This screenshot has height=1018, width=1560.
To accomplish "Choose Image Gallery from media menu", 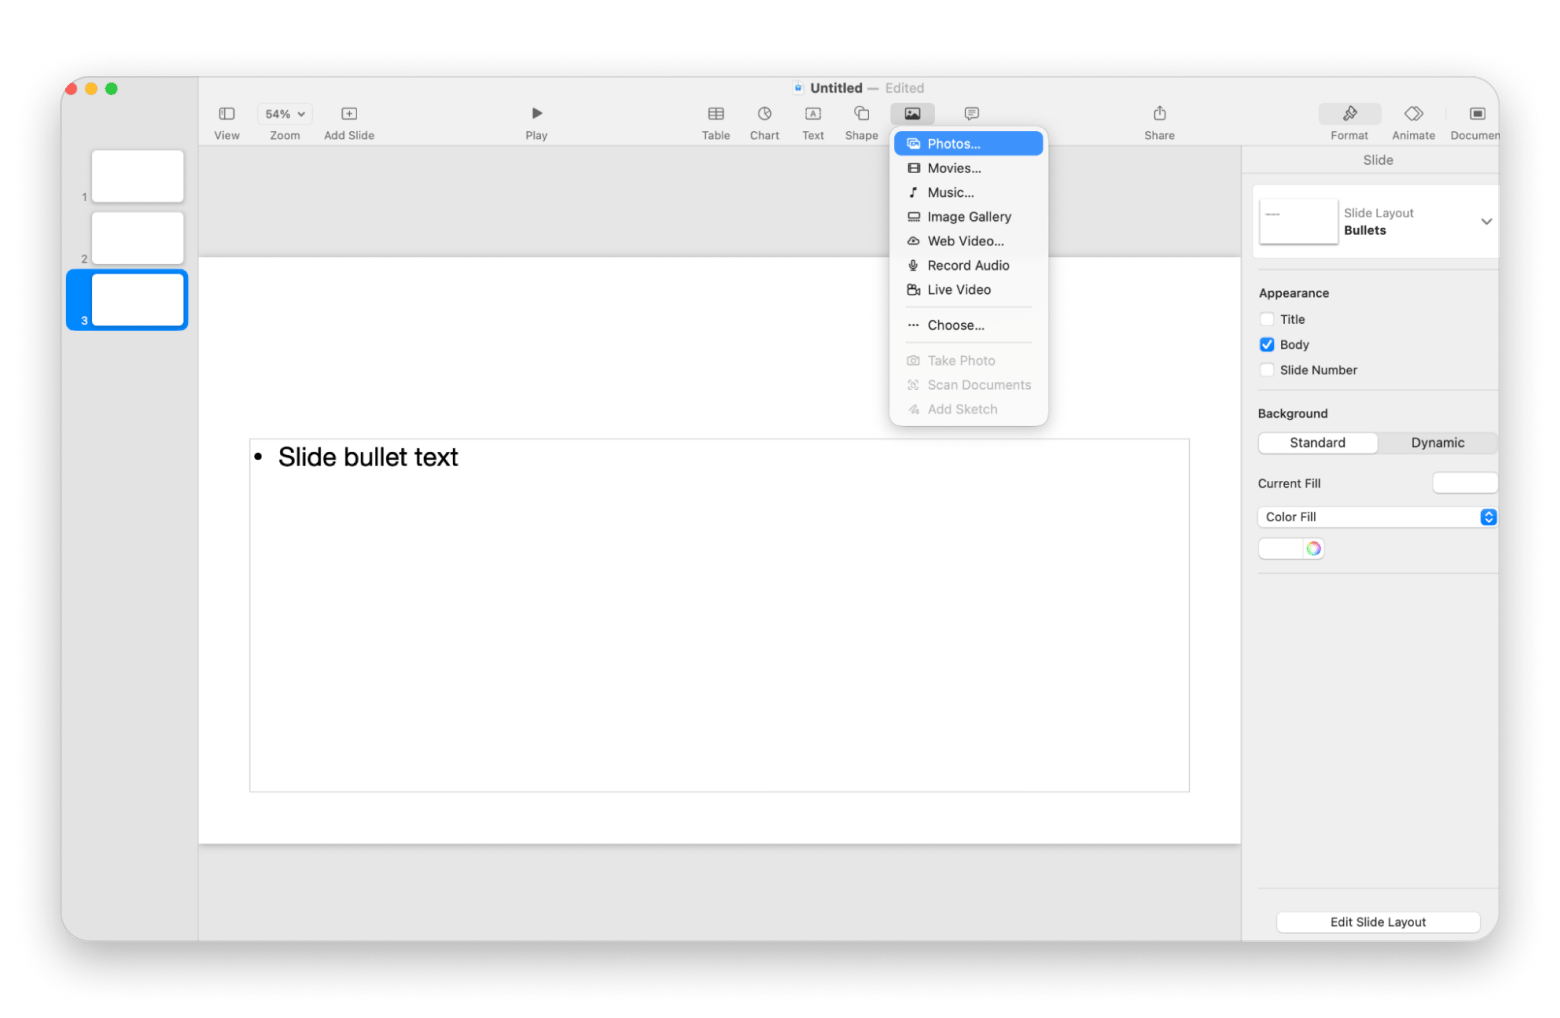I will point(968,217).
